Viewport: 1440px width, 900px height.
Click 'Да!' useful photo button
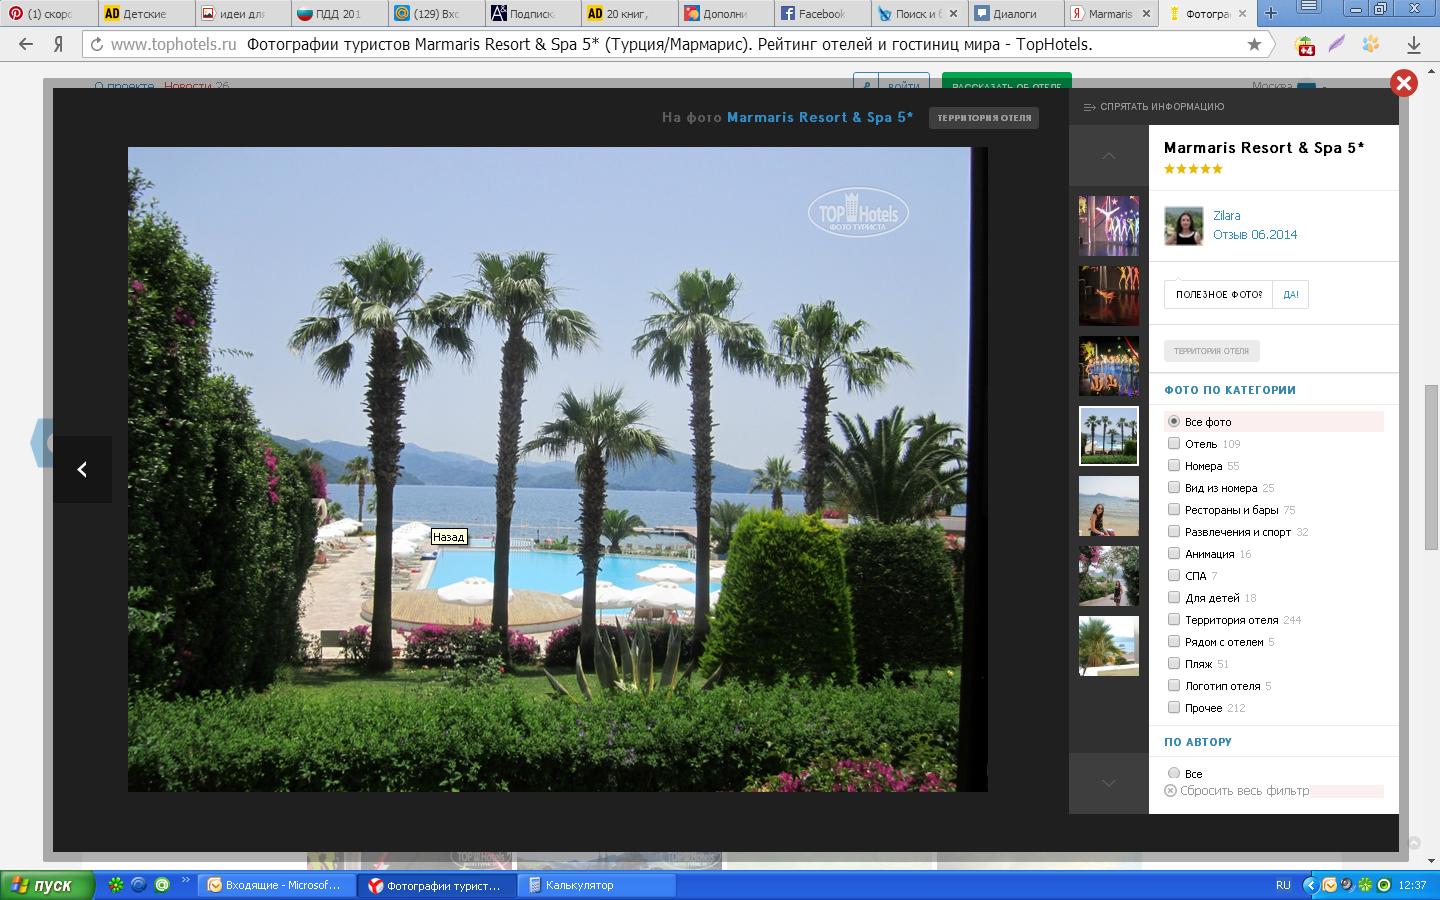pyautogui.click(x=1291, y=295)
